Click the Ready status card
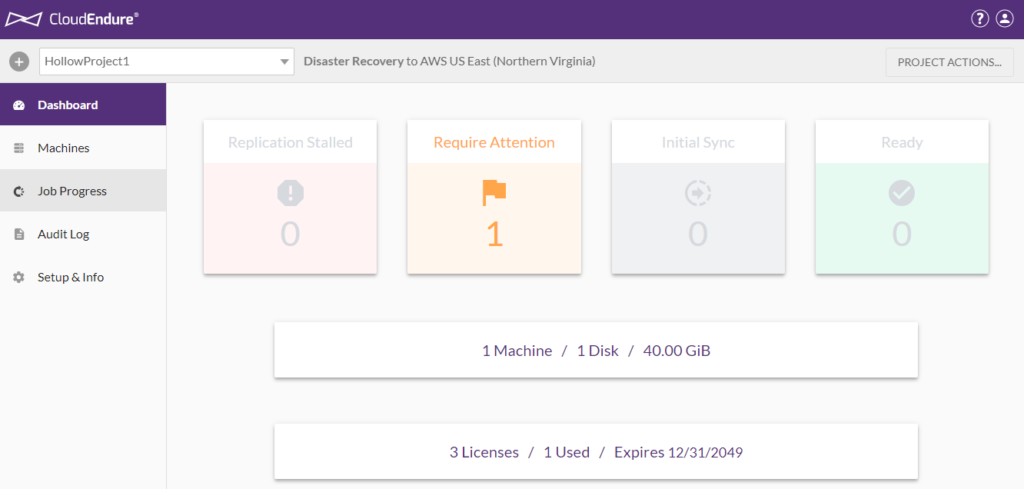 point(902,197)
